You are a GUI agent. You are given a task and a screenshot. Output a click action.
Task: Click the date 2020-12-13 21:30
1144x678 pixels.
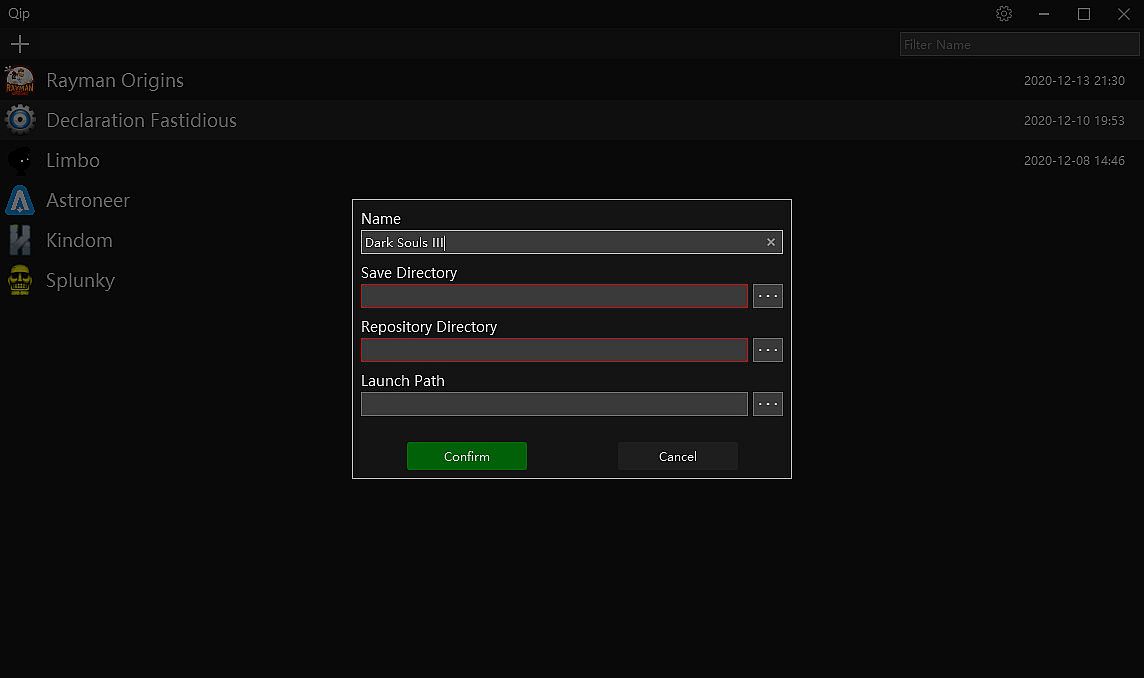[1074, 80]
